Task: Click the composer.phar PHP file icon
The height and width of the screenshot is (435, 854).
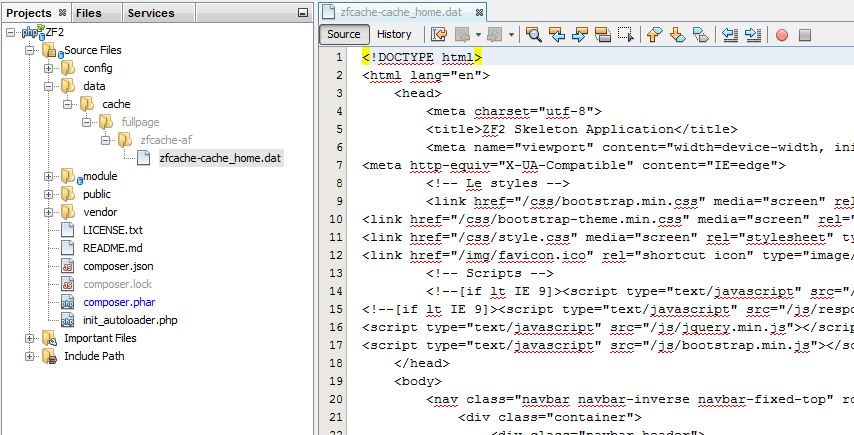Action: click(x=68, y=302)
